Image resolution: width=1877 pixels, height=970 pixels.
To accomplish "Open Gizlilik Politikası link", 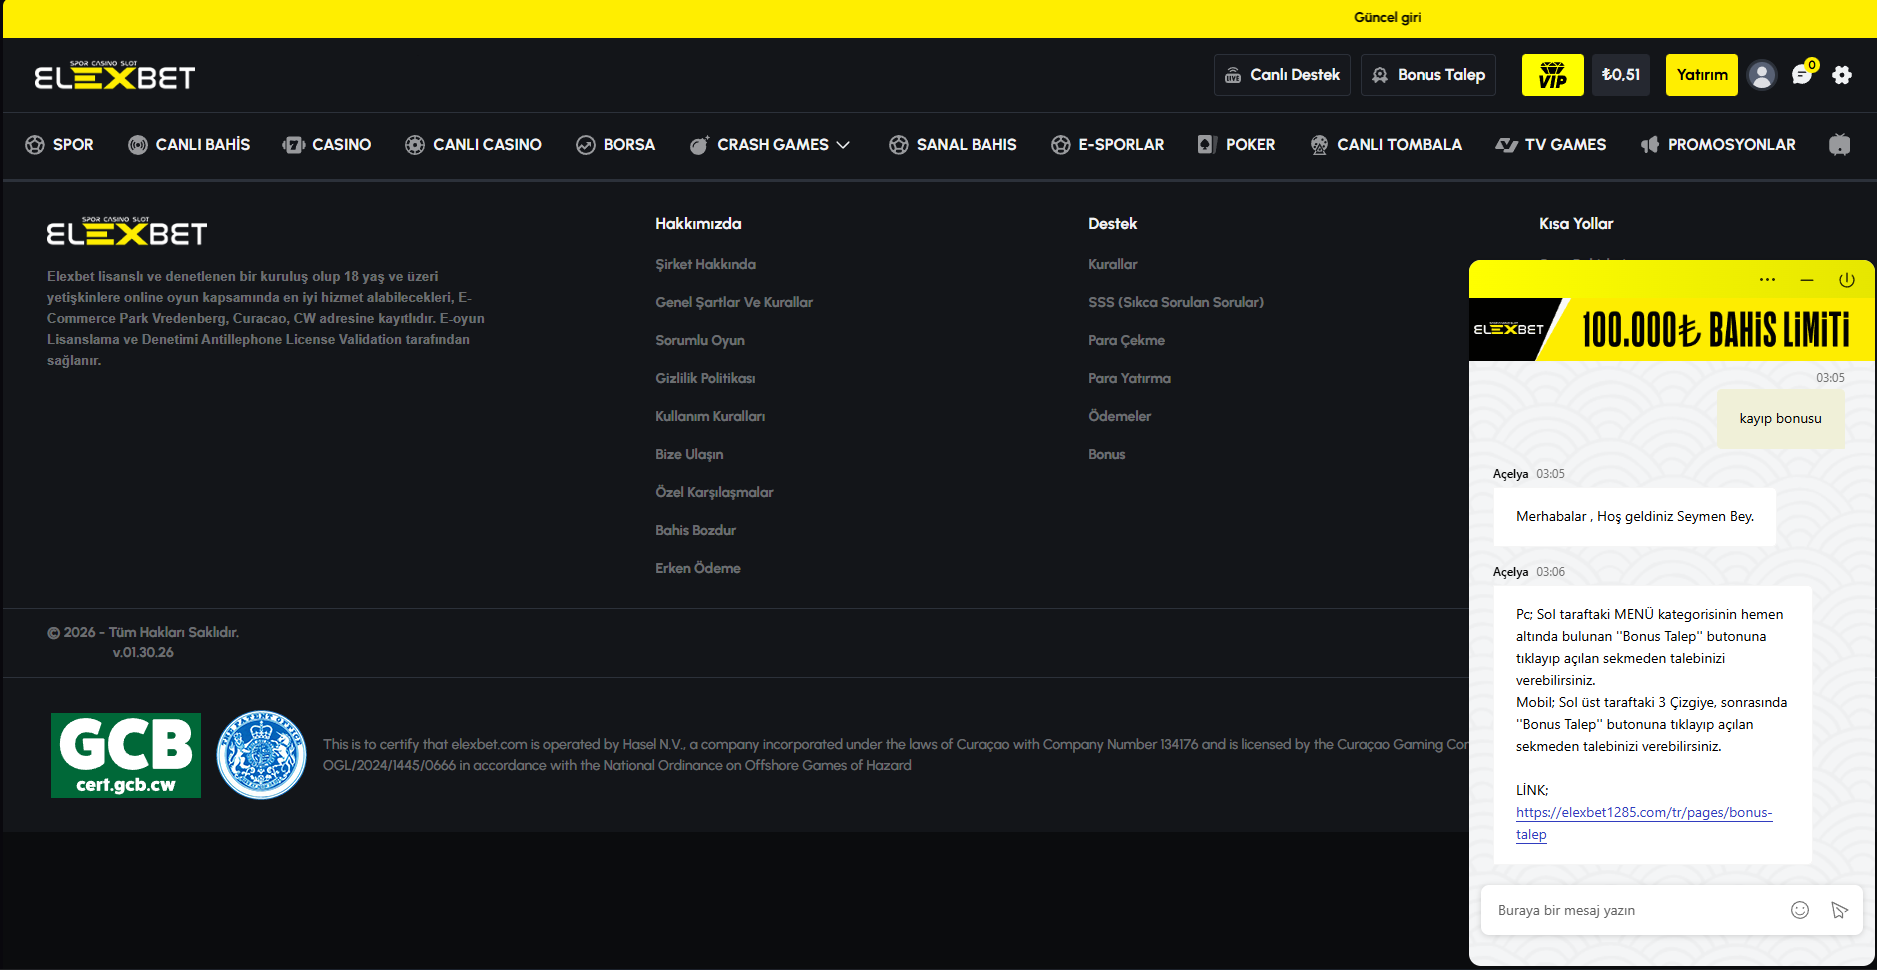I will pos(705,378).
